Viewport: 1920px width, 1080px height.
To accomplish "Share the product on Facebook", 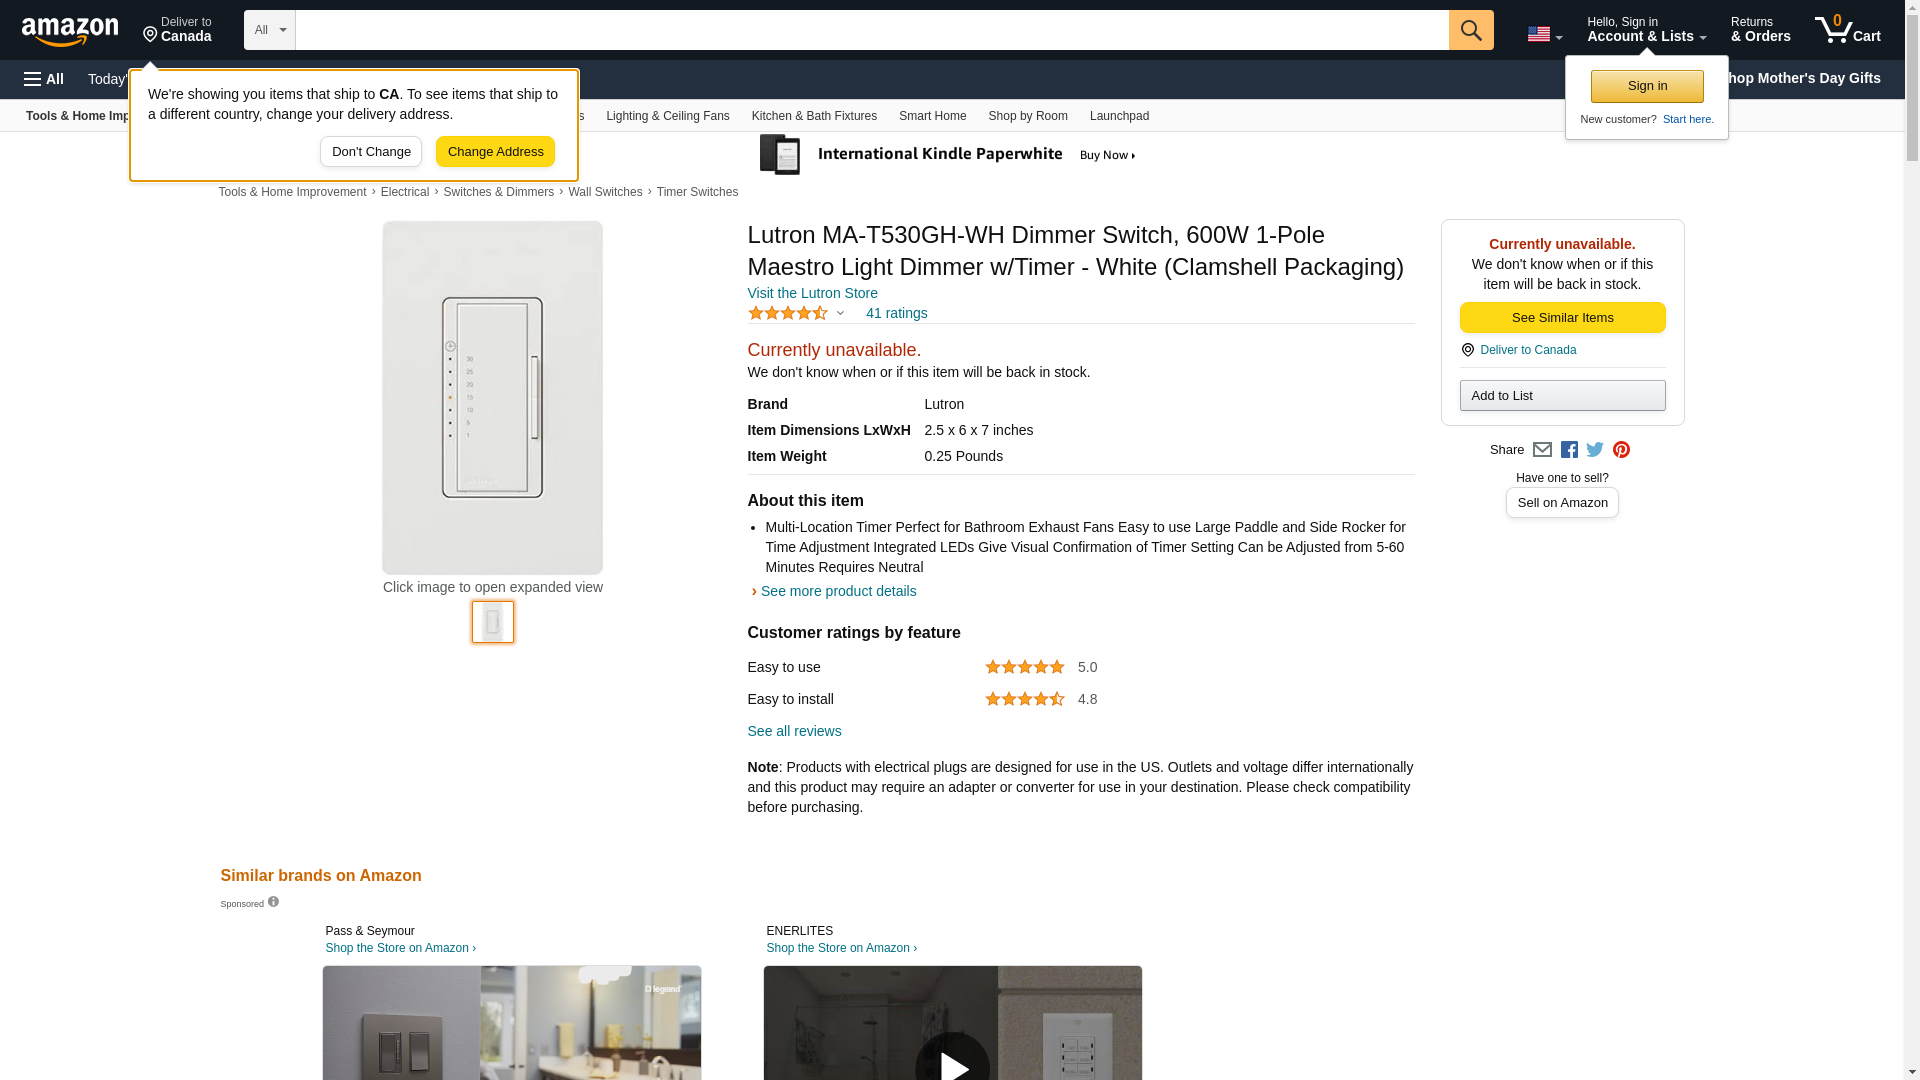I will tap(1569, 450).
